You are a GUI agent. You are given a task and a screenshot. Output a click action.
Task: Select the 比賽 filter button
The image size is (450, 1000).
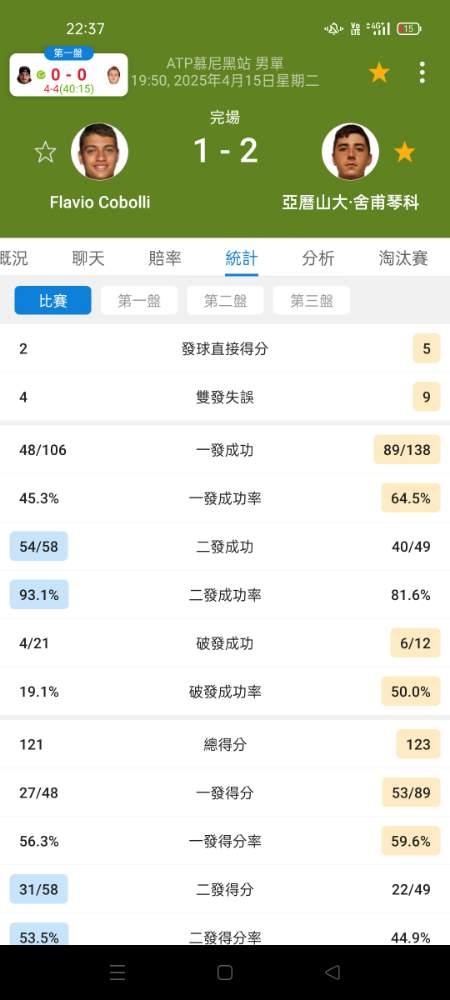click(x=53, y=300)
